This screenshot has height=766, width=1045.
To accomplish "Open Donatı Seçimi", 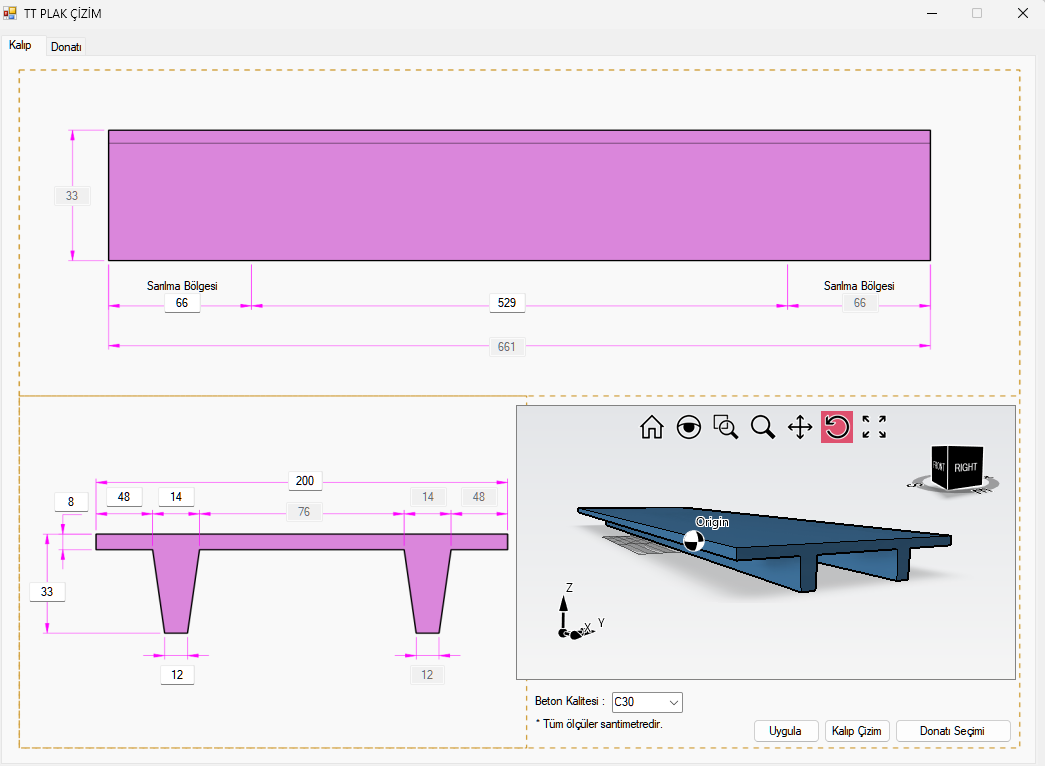I will (953, 731).
